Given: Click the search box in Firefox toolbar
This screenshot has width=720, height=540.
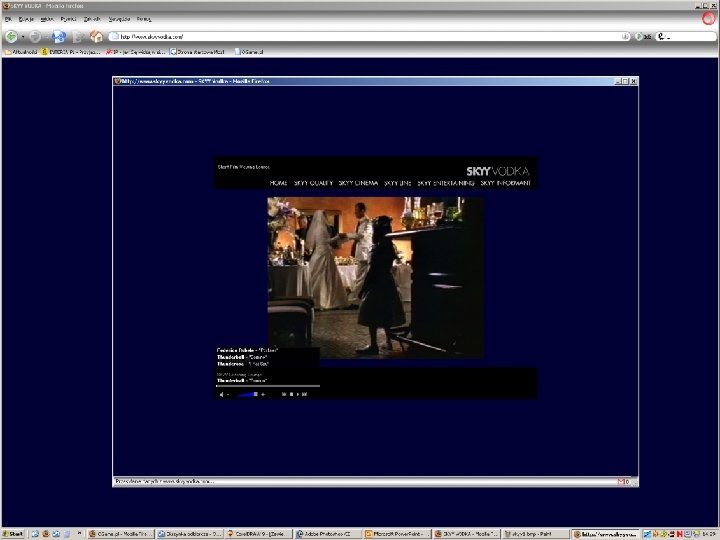Looking at the screenshot, I should [x=685, y=36].
